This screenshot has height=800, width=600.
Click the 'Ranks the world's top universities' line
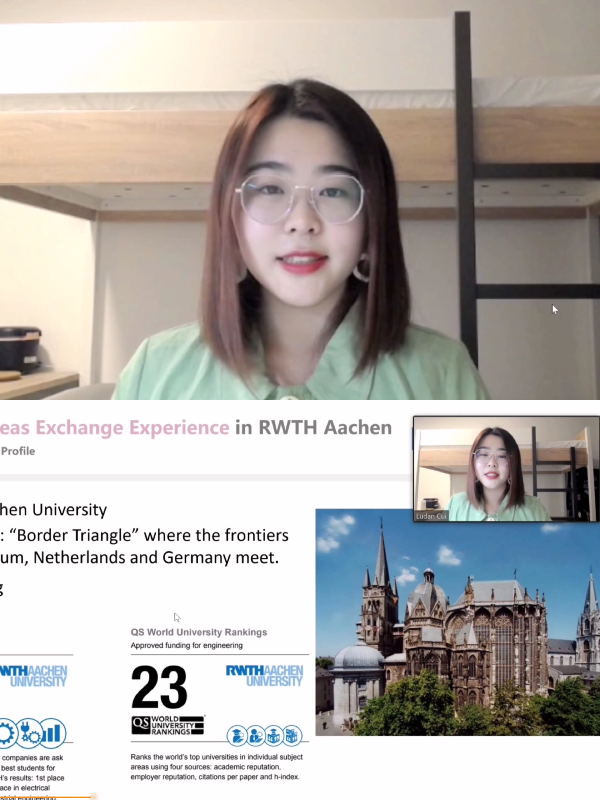point(216,757)
